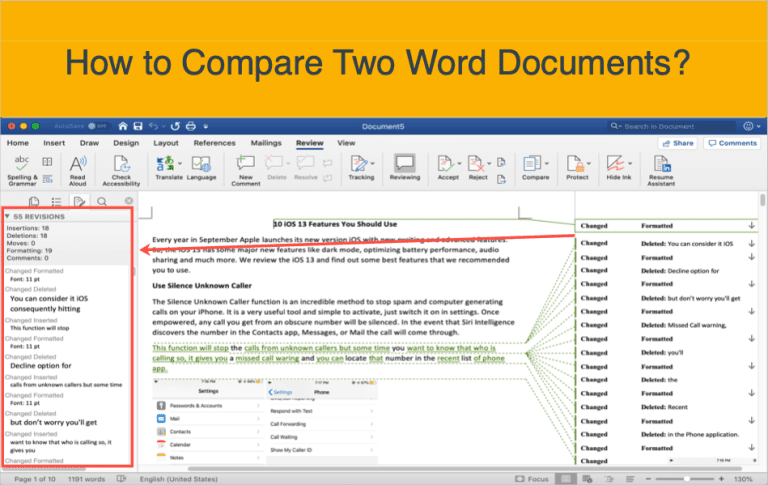Open the Quick Access Toolbar customize dropdown

coord(206,126)
